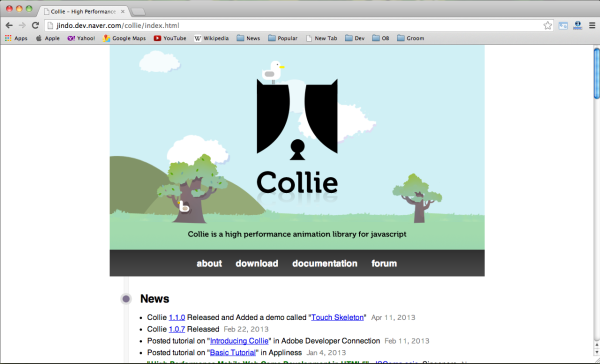Open the Yahoo! bookmark
Image resolution: width=600 pixels, height=364 pixels.
coord(81,38)
